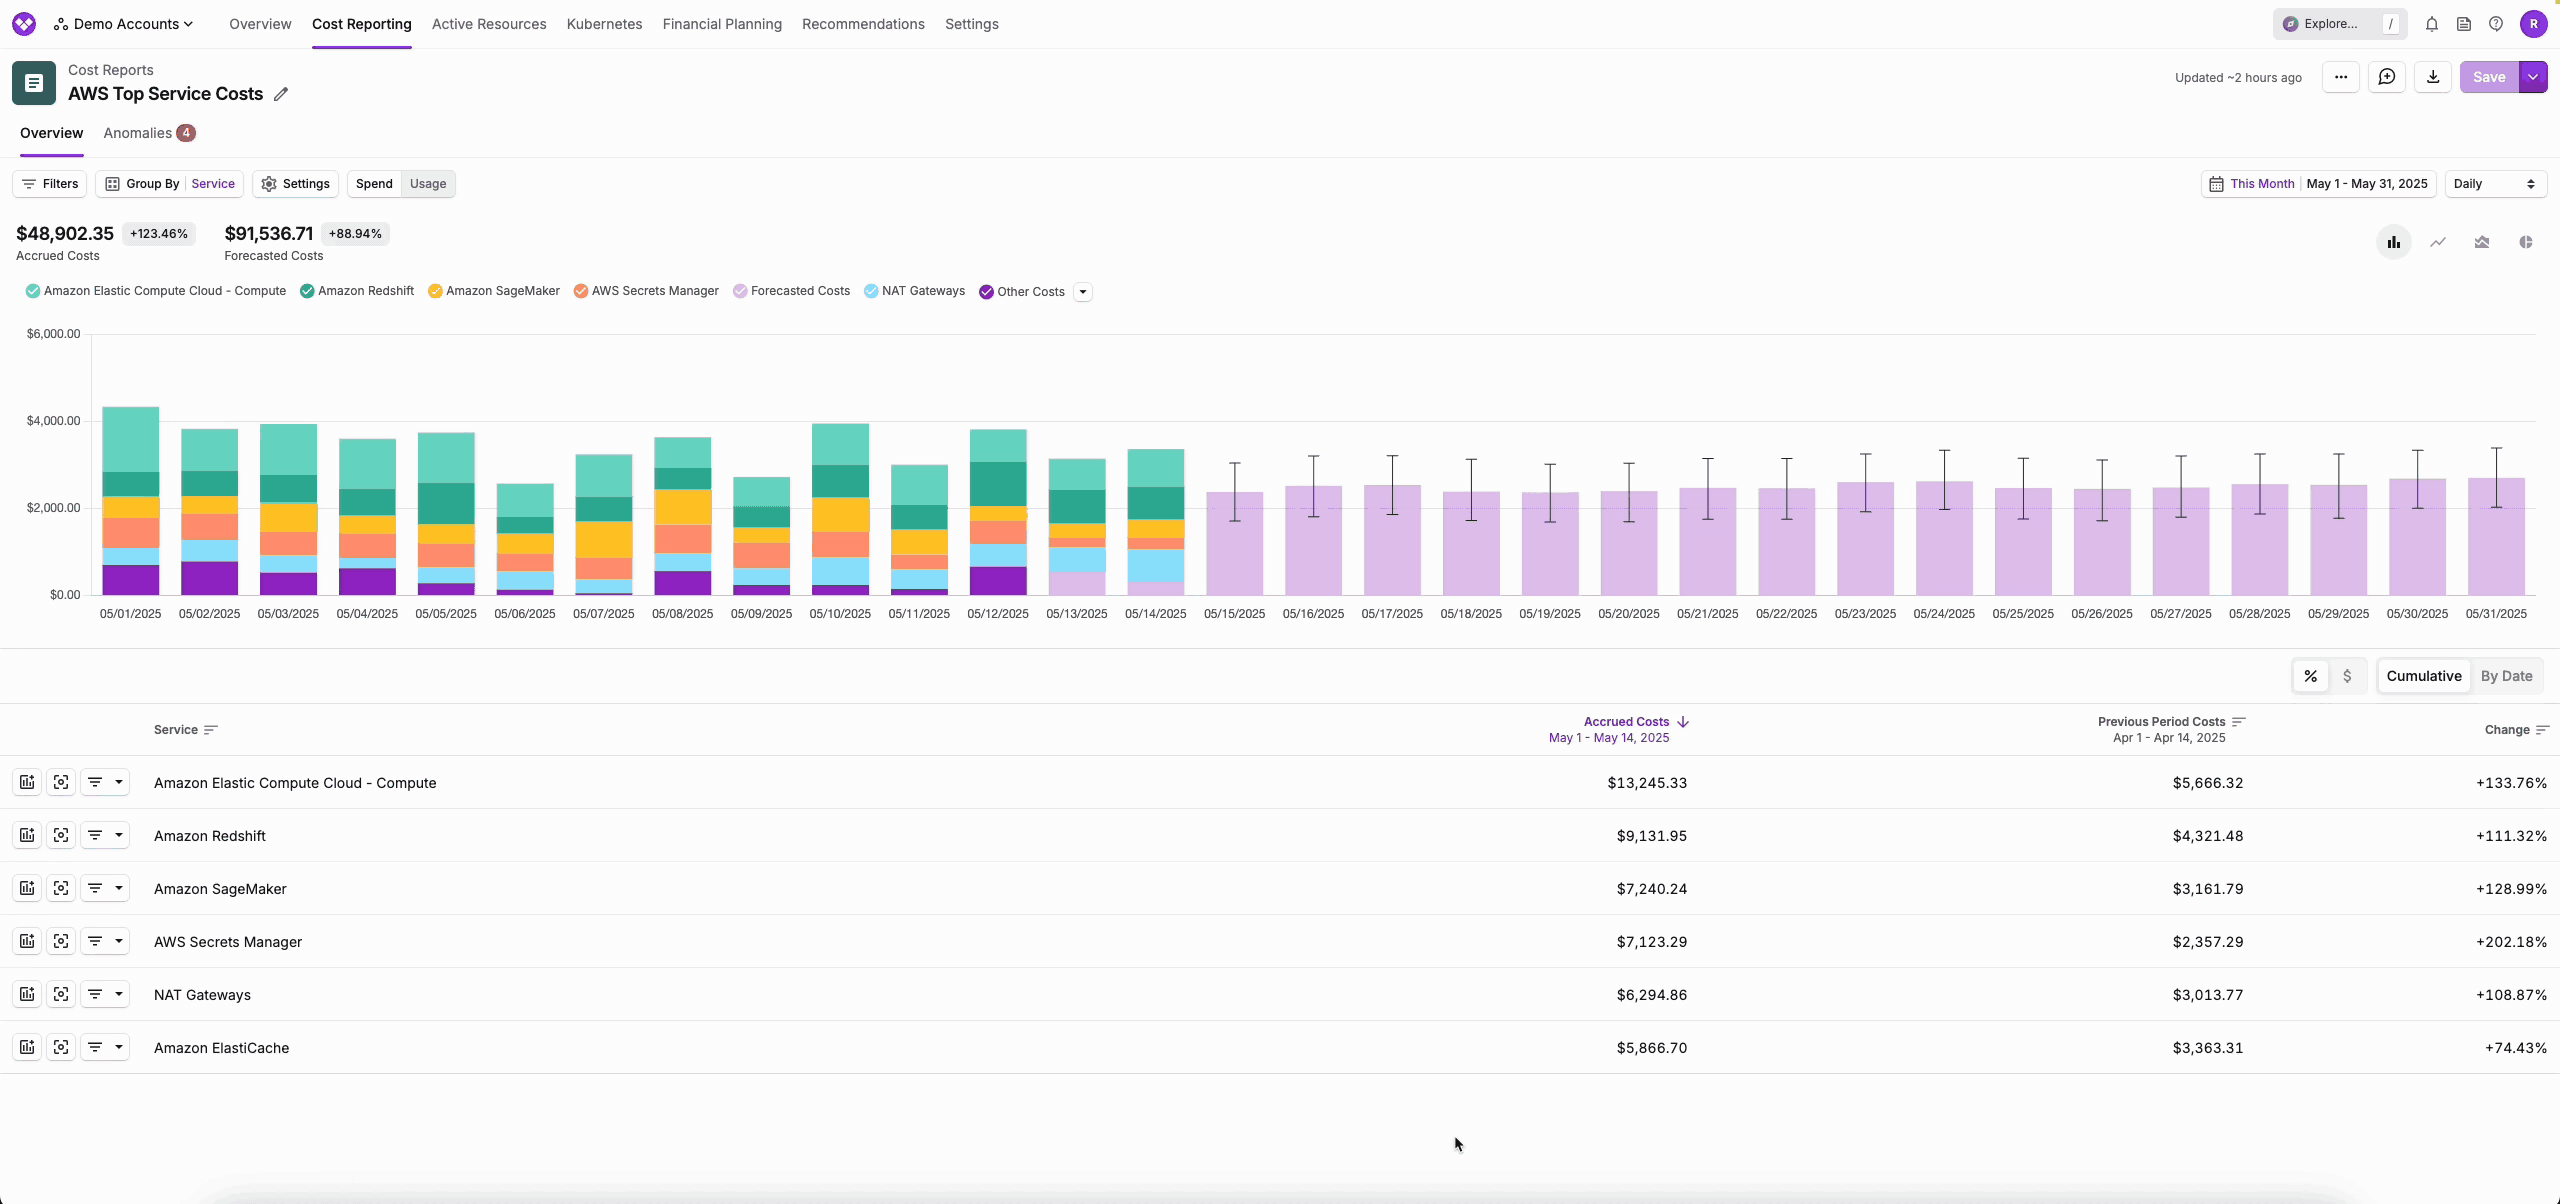
Task: Open the documentation page icon
Action: point(2464,24)
